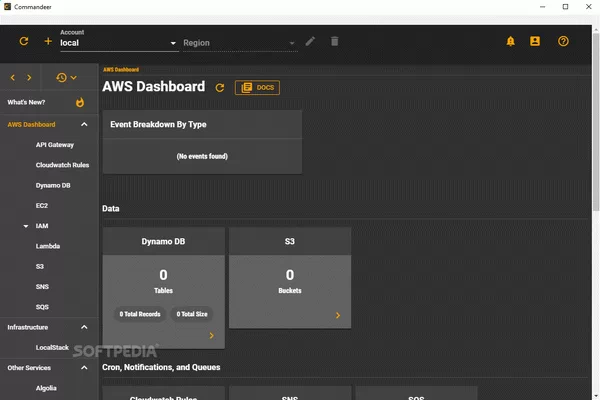Collapse the Infrastructure sidebar section

[x=84, y=327]
